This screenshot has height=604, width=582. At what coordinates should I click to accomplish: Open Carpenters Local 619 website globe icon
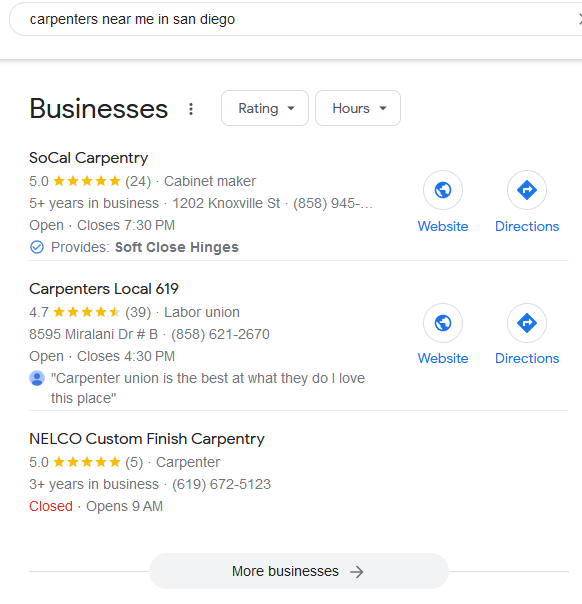click(443, 323)
